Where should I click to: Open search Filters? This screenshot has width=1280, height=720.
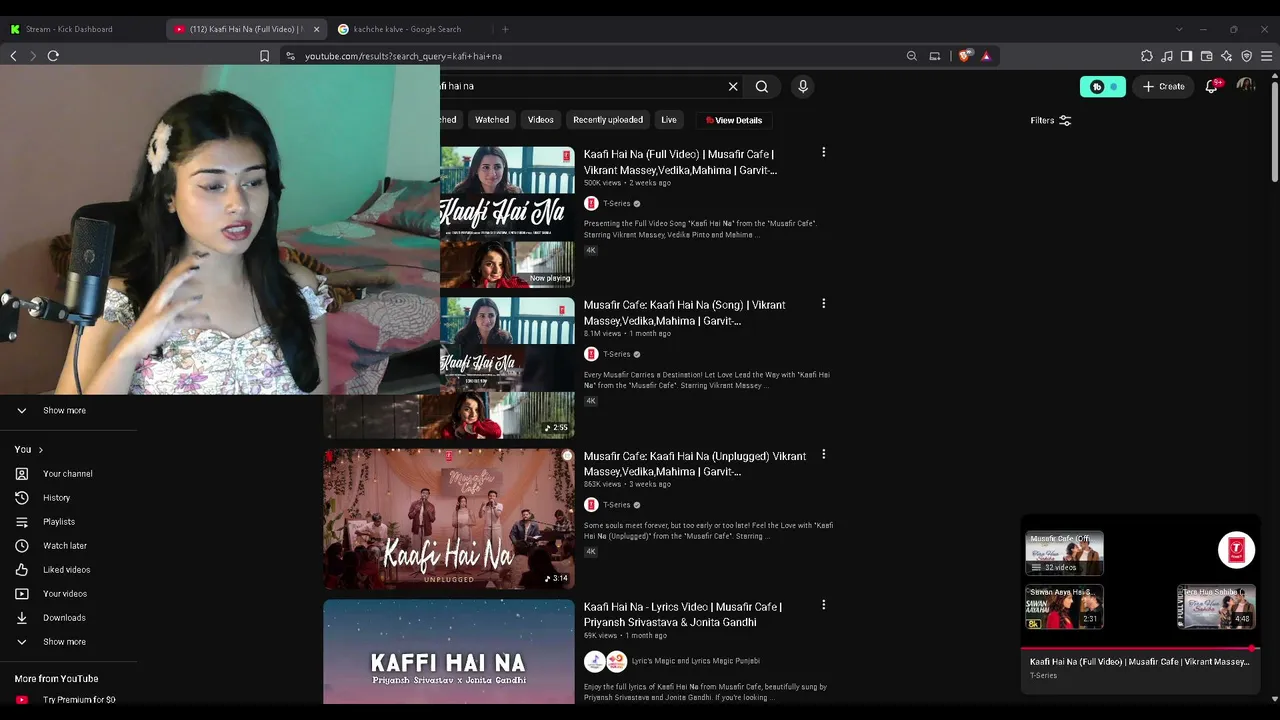point(1051,120)
